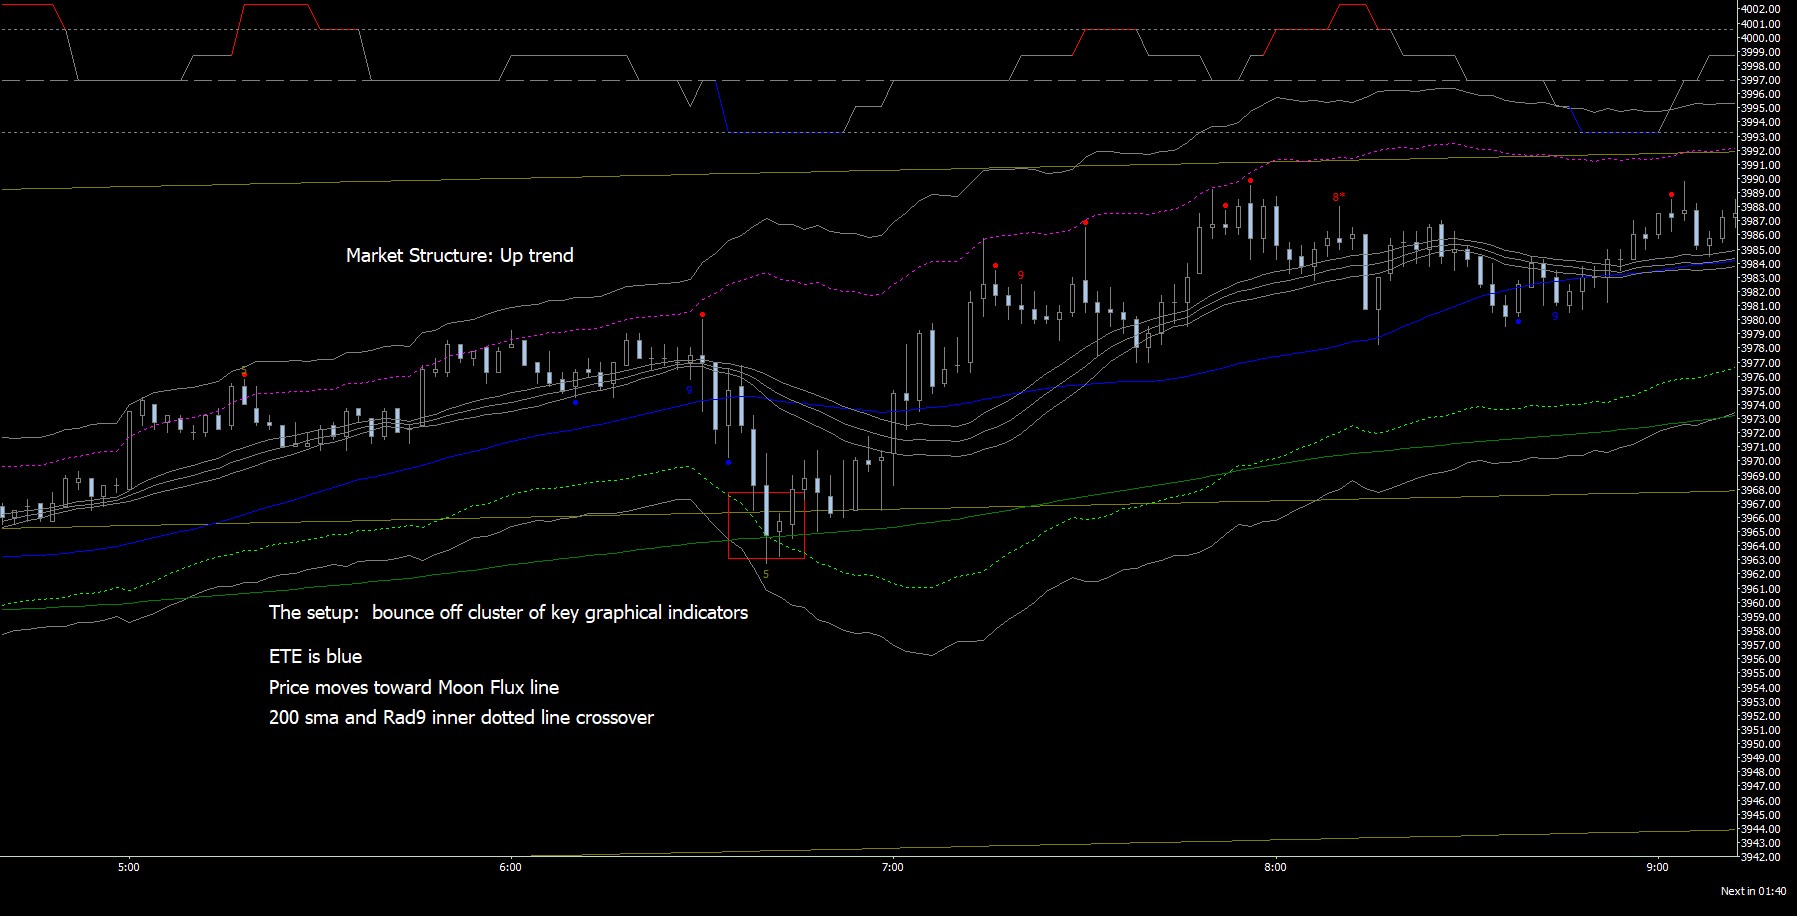1797x916 pixels.
Task: Click the 3942.00 price axis value
Action: click(1760, 857)
